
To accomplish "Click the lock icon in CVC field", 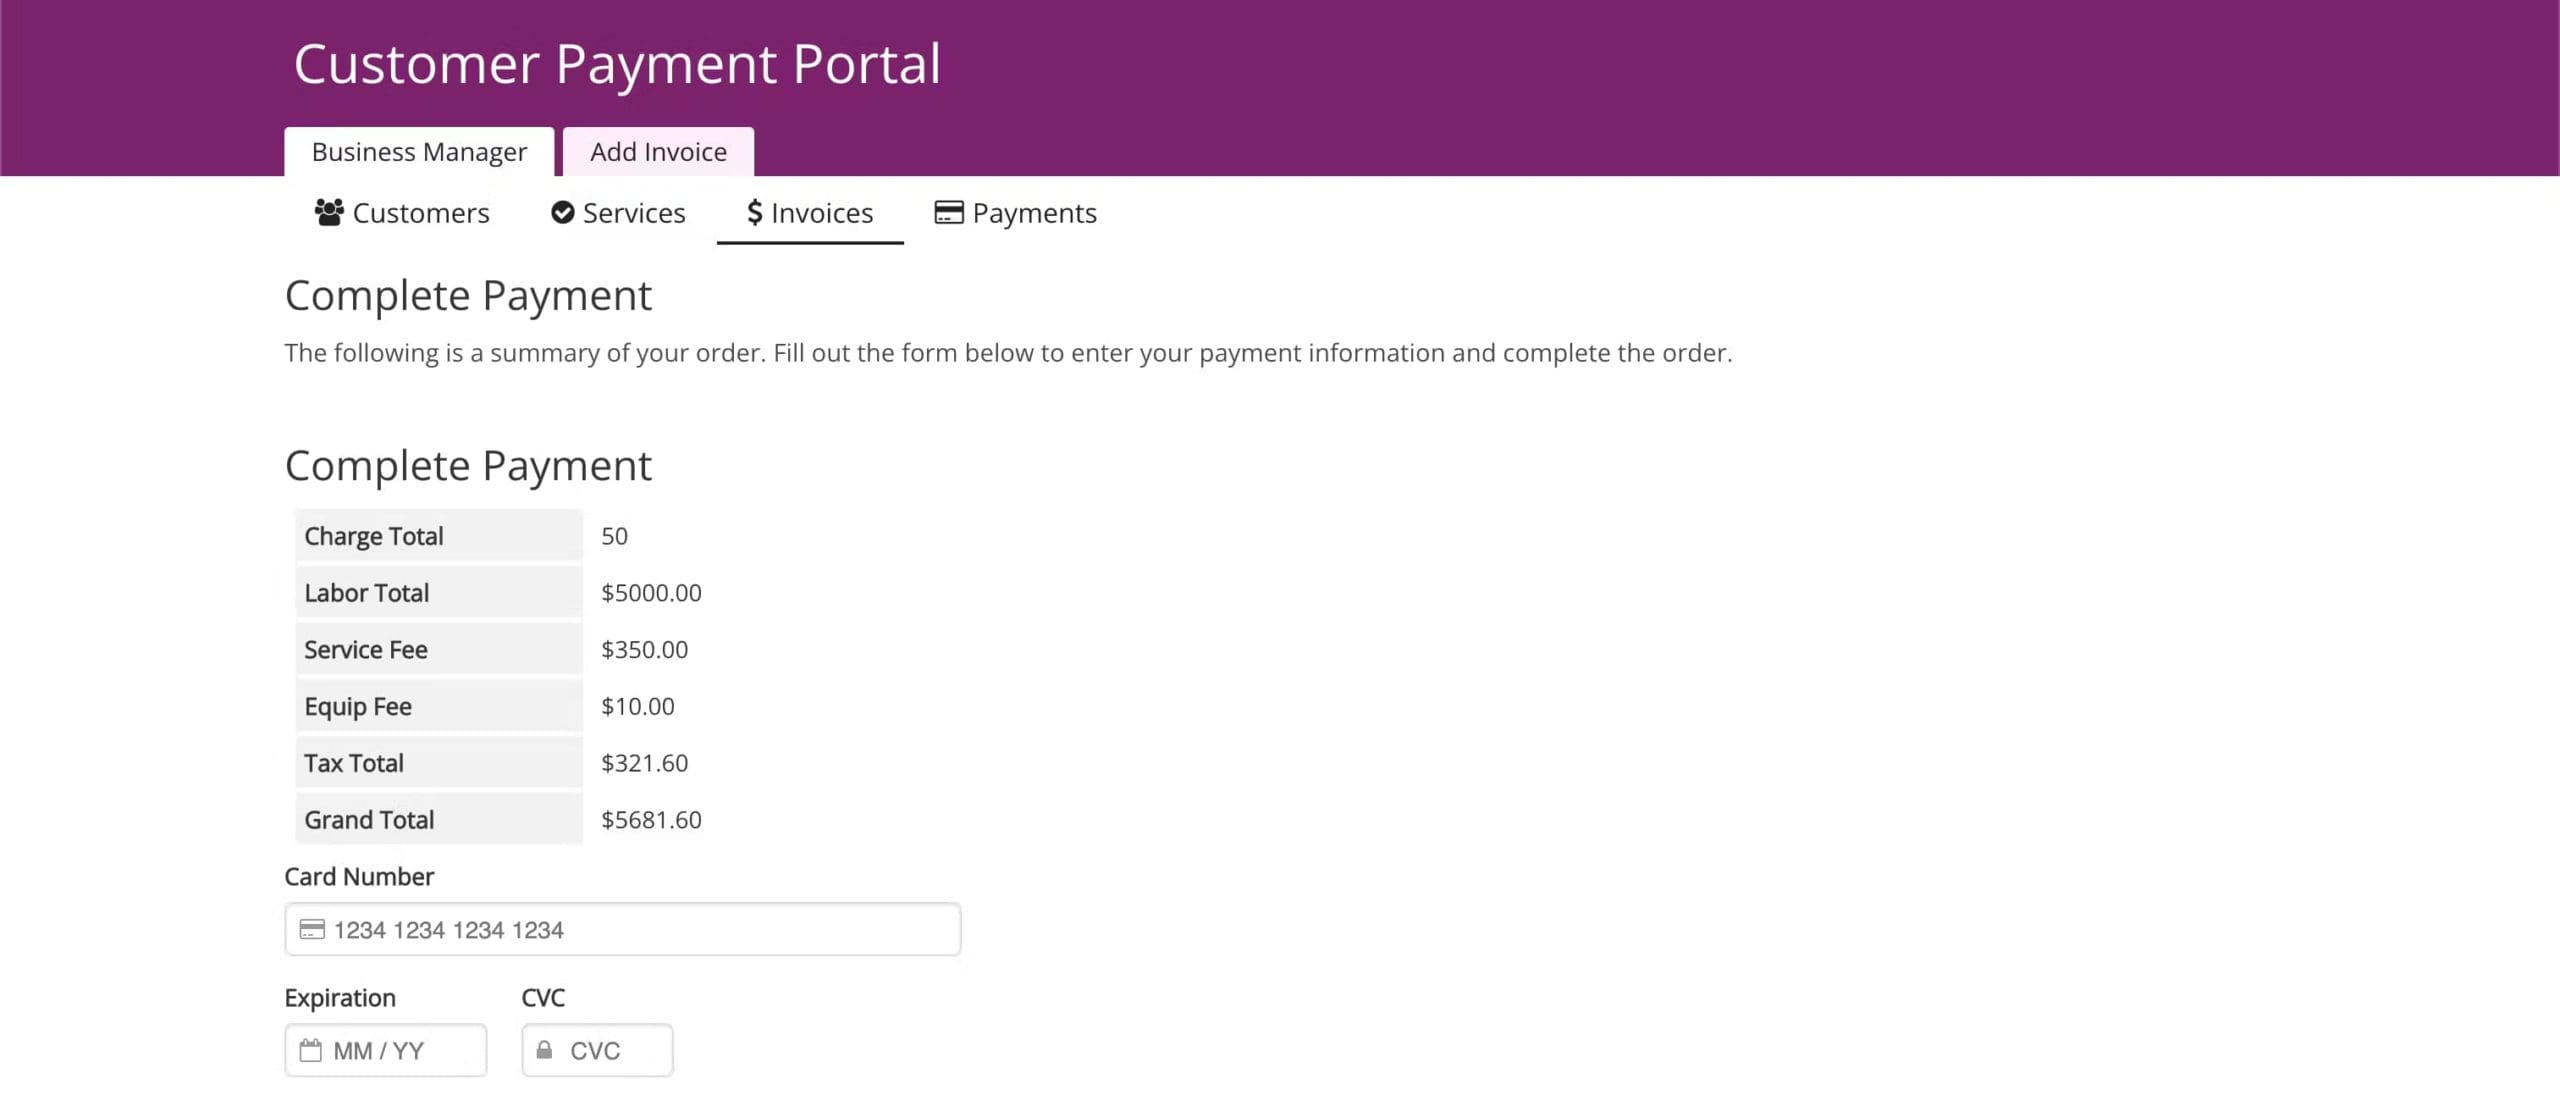I will coord(544,1050).
